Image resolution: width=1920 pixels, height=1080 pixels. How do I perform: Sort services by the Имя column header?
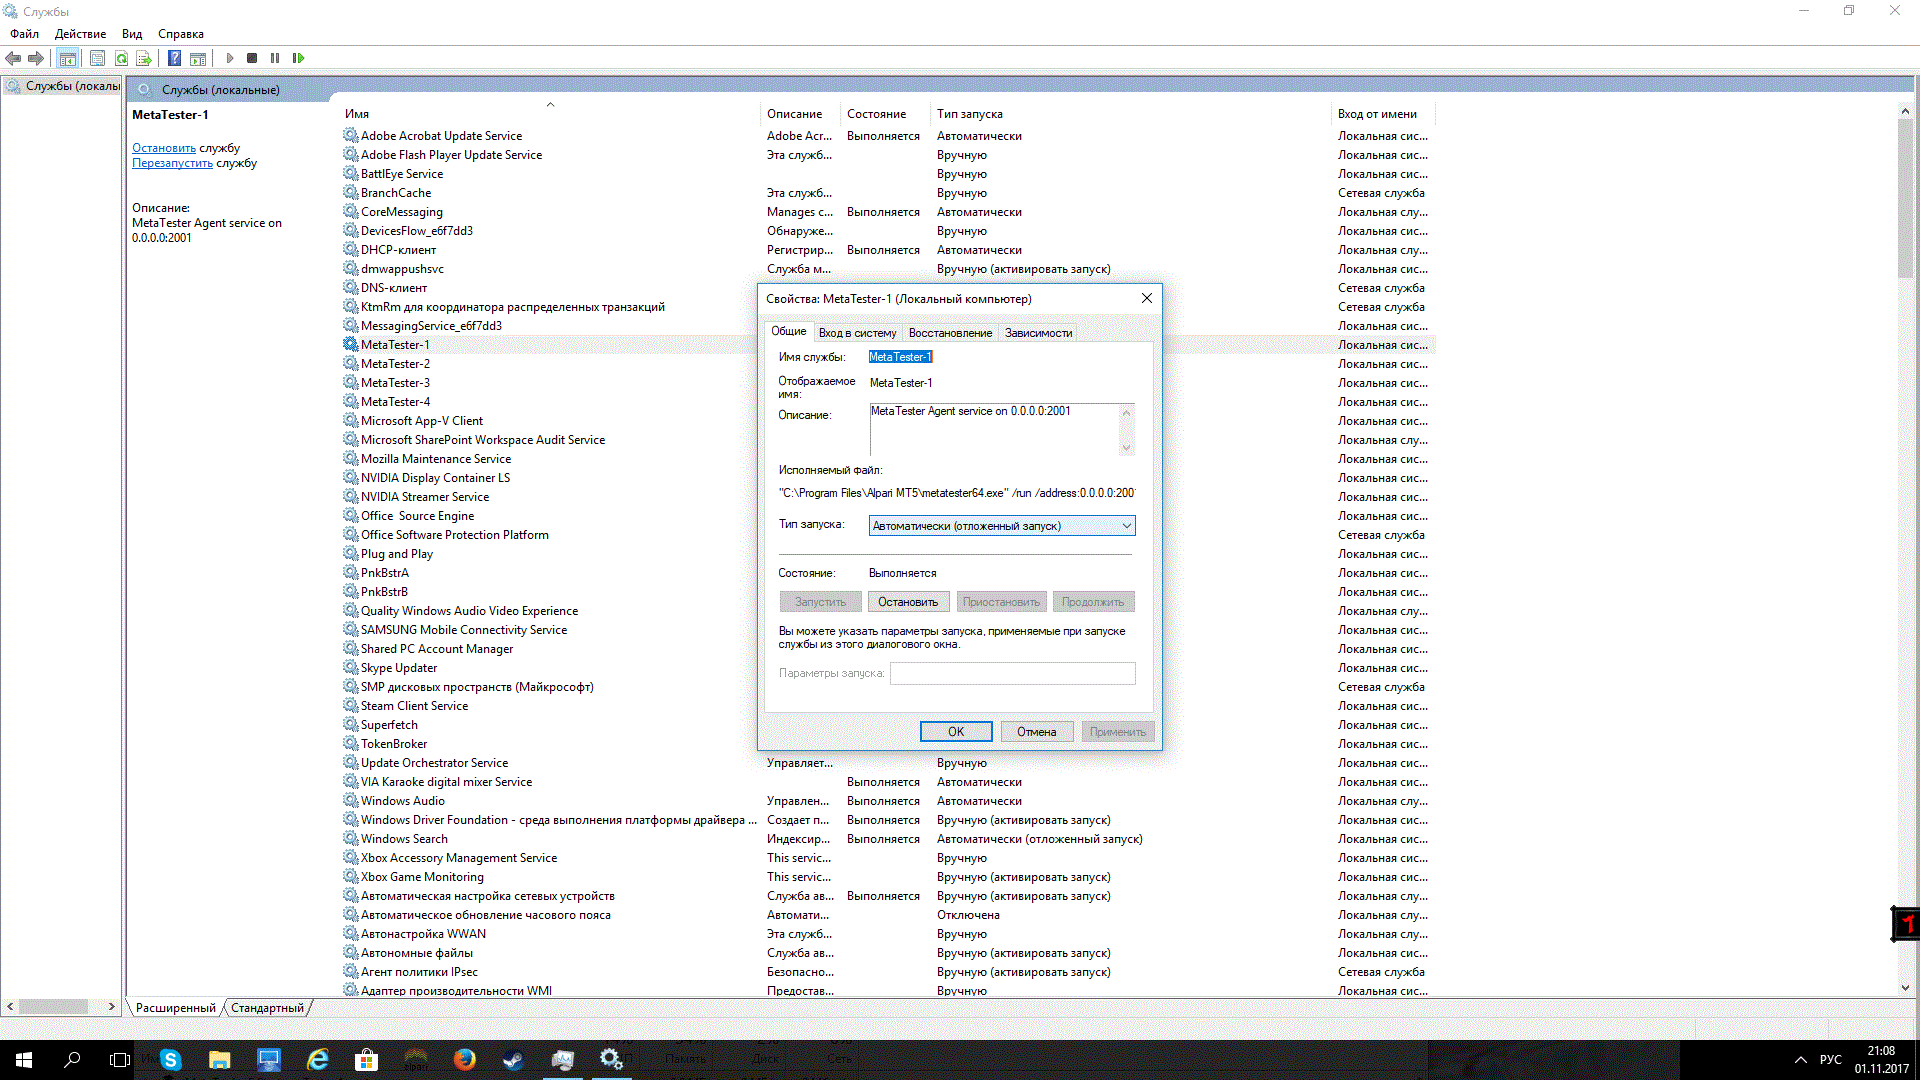(550, 114)
